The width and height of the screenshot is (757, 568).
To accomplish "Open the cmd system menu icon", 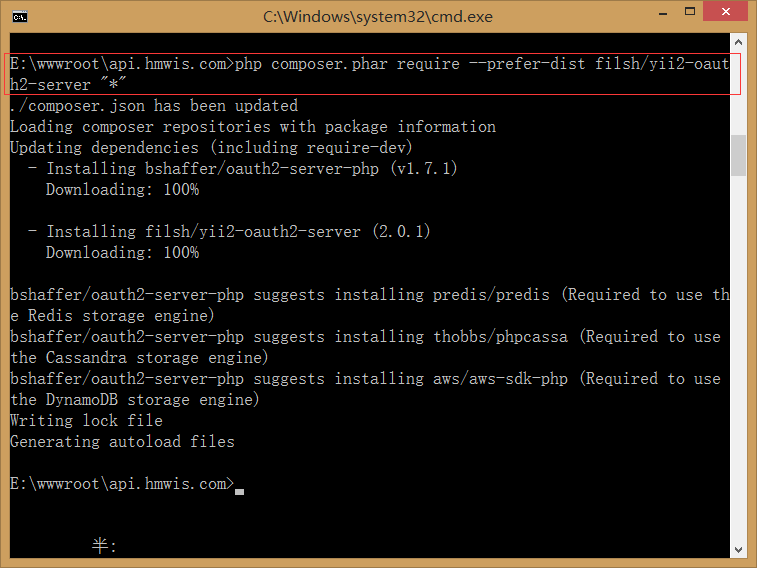I will (x=19, y=16).
